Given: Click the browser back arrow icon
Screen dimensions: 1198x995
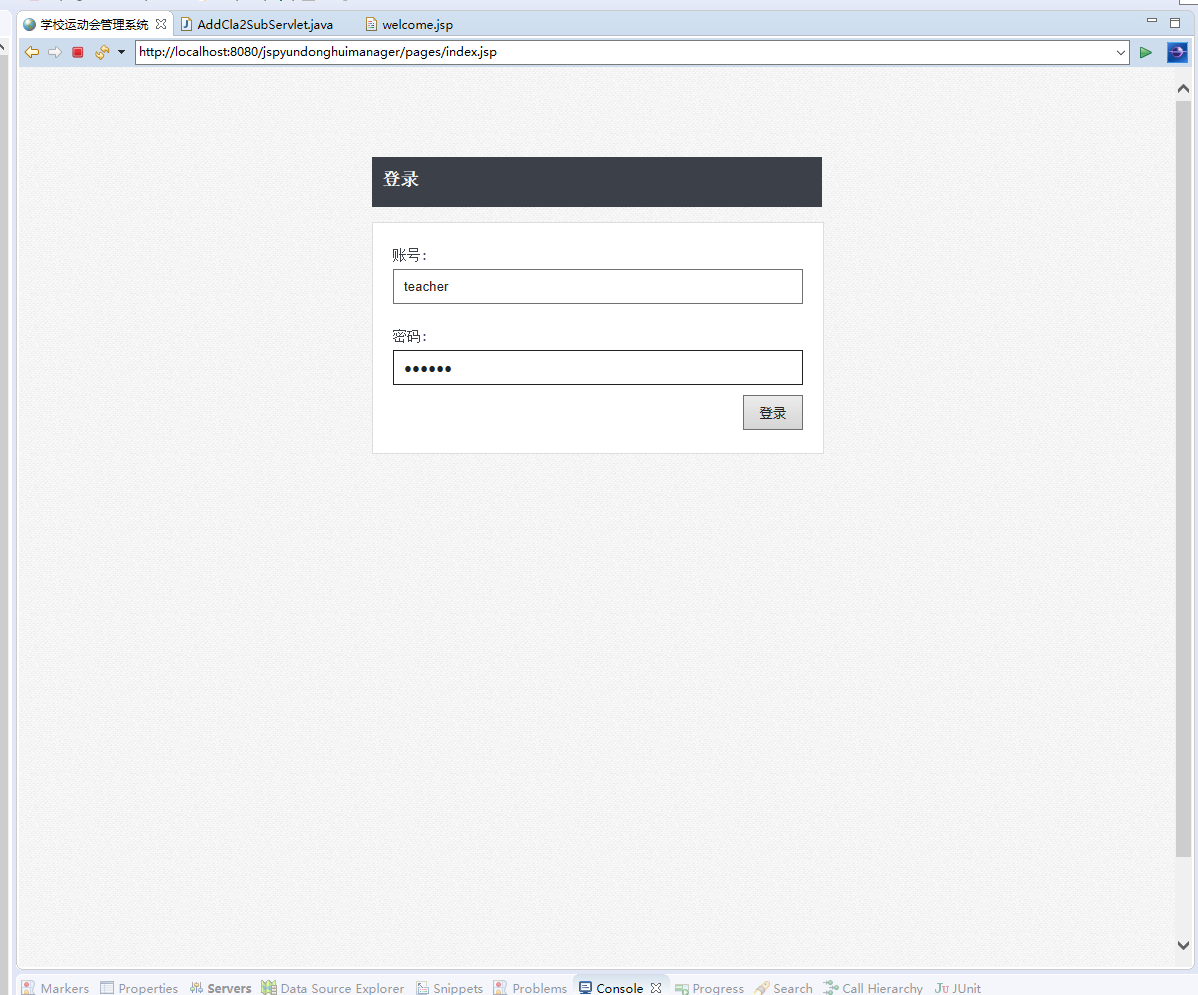Looking at the screenshot, I should (x=32, y=52).
